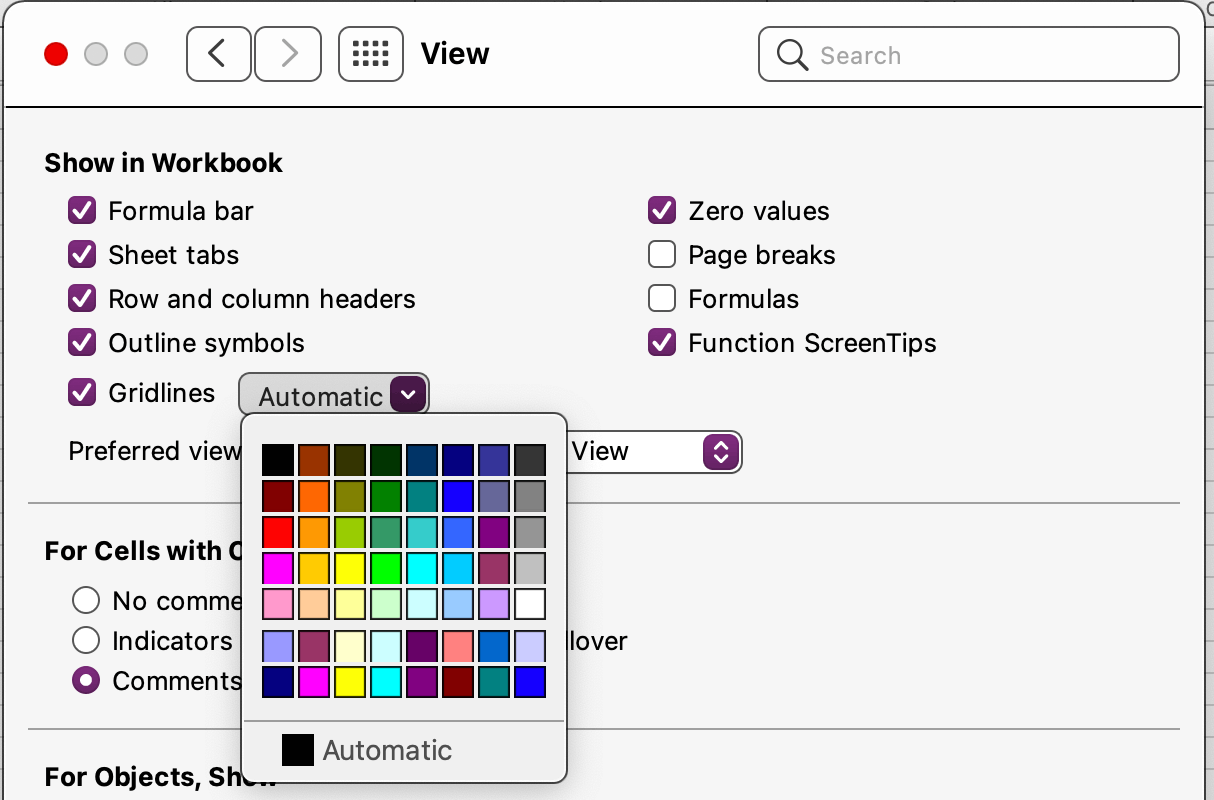Click the back navigation arrow
Viewport: 1214px width, 800px height.
coord(218,54)
